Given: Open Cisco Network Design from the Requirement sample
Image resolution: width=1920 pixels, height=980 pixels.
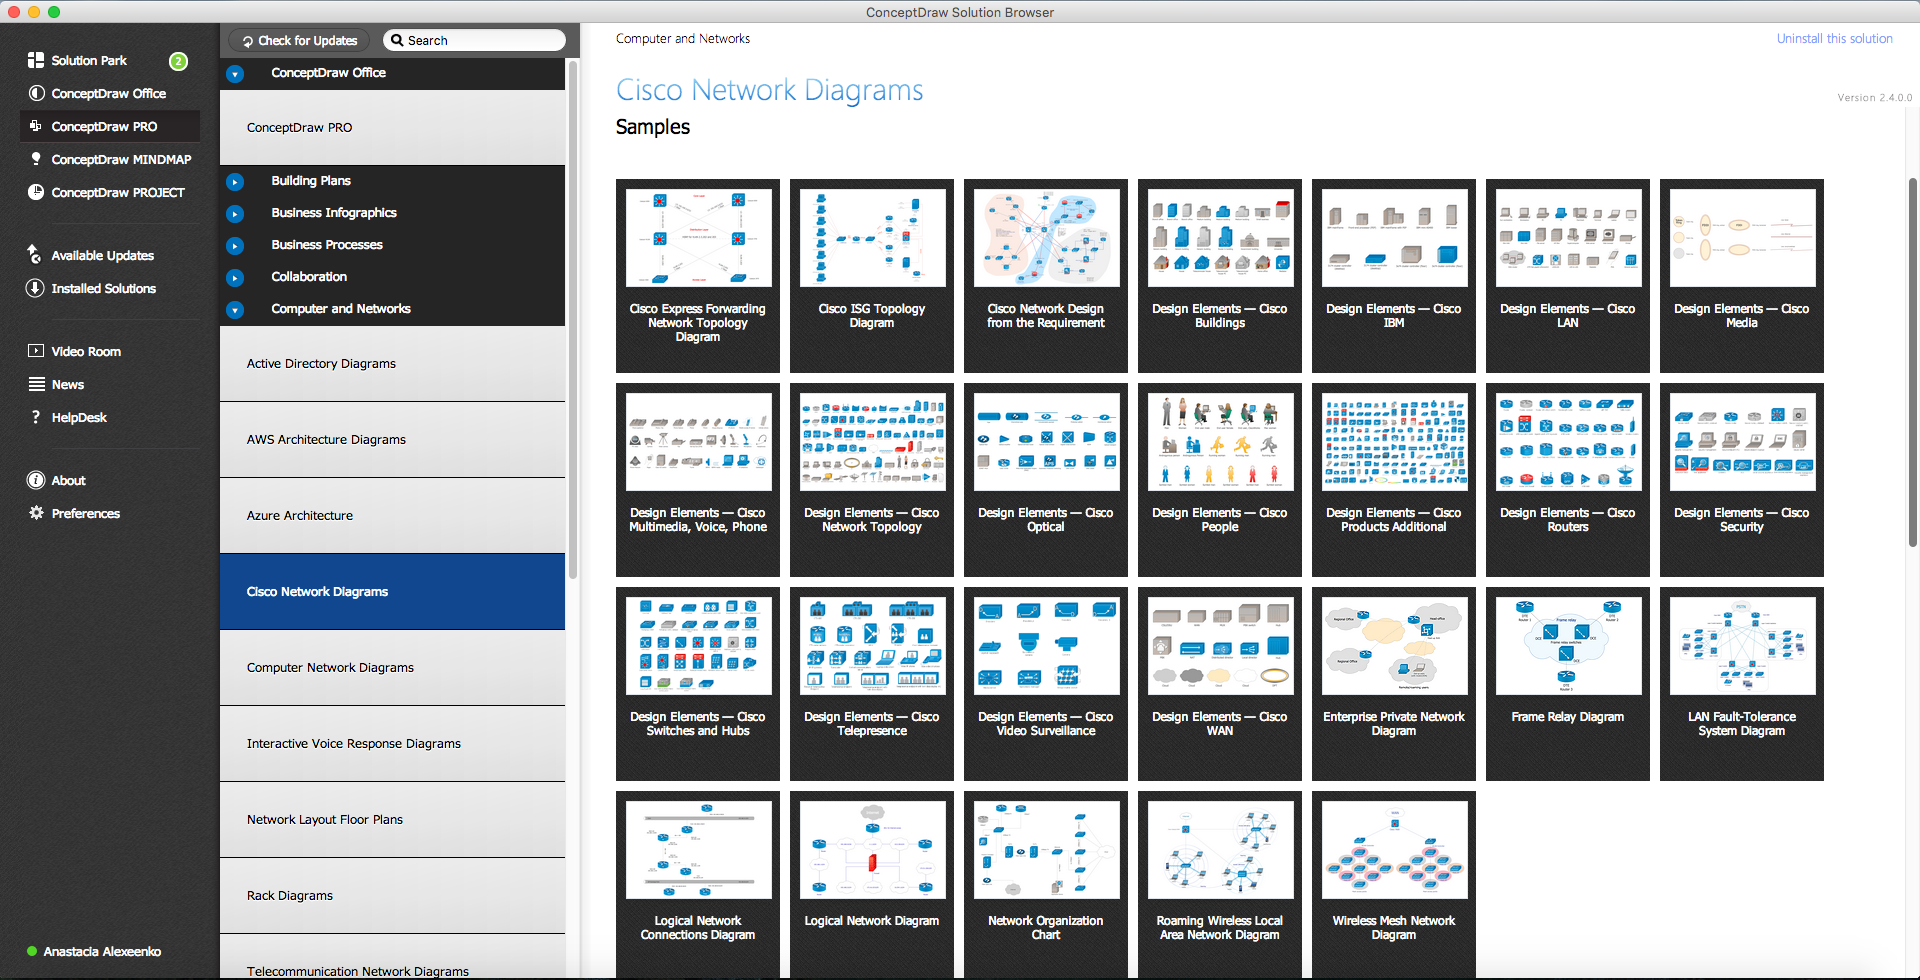Looking at the screenshot, I should [1046, 276].
